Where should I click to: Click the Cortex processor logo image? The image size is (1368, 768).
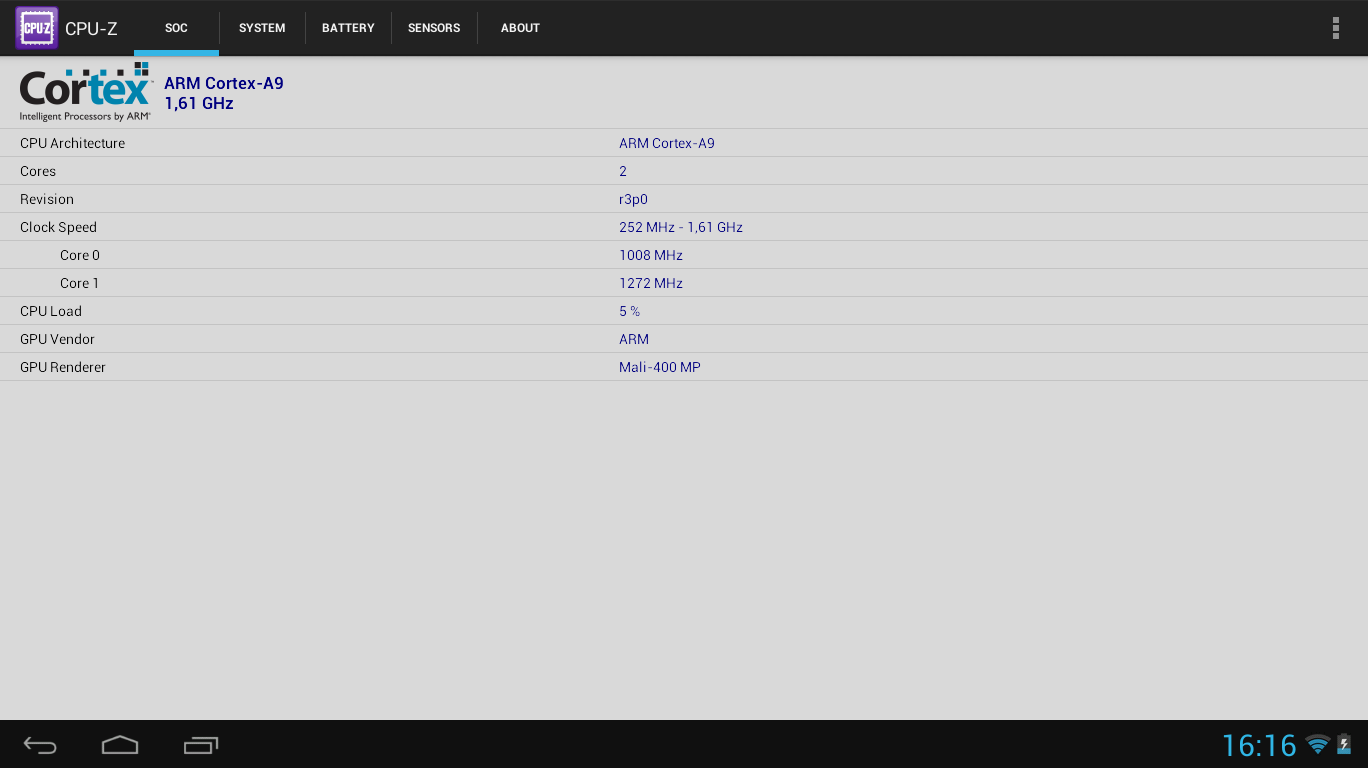click(x=86, y=92)
